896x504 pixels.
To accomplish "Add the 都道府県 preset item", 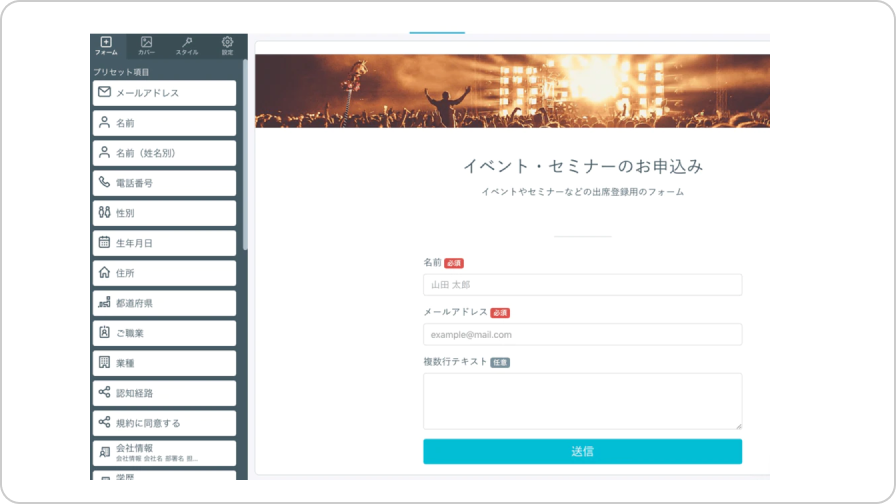I will point(164,303).
